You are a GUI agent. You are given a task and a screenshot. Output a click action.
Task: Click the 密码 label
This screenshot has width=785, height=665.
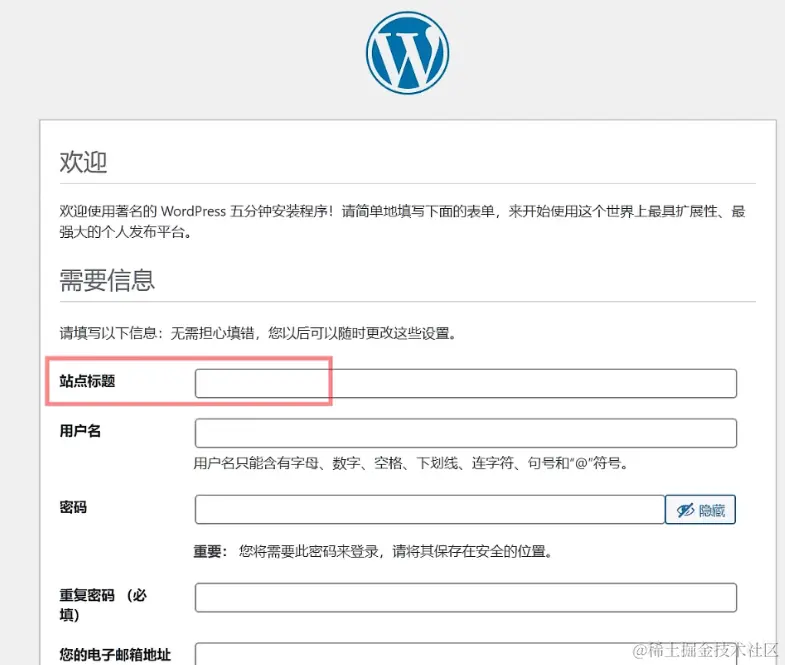tap(73, 507)
